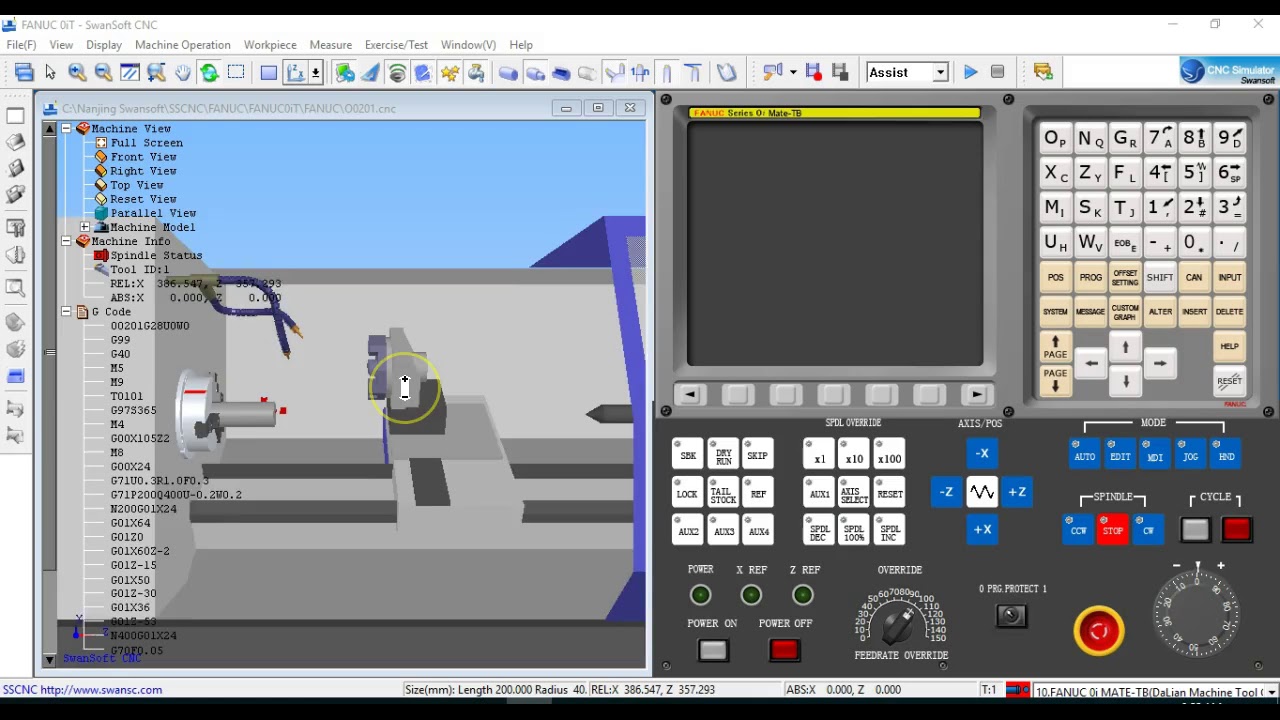1280x720 pixels.
Task: Collapse the G Code tree node
Action: point(66,311)
